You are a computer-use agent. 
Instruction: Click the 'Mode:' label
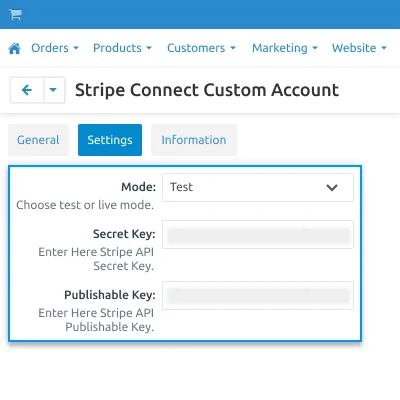click(138, 187)
